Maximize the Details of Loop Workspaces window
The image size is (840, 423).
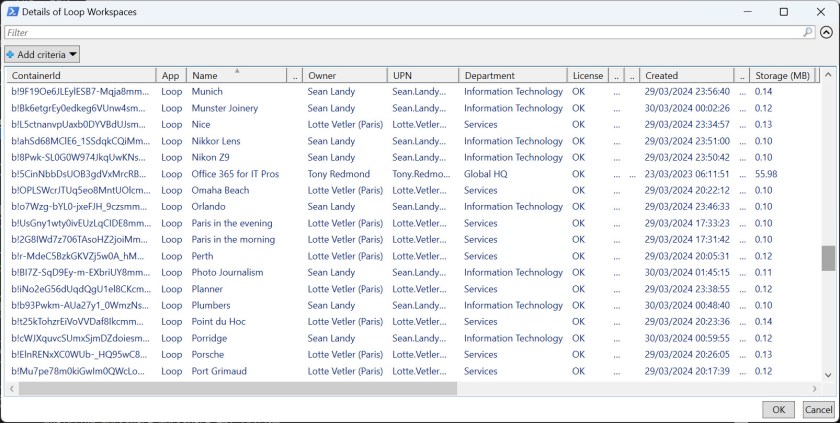coord(783,12)
